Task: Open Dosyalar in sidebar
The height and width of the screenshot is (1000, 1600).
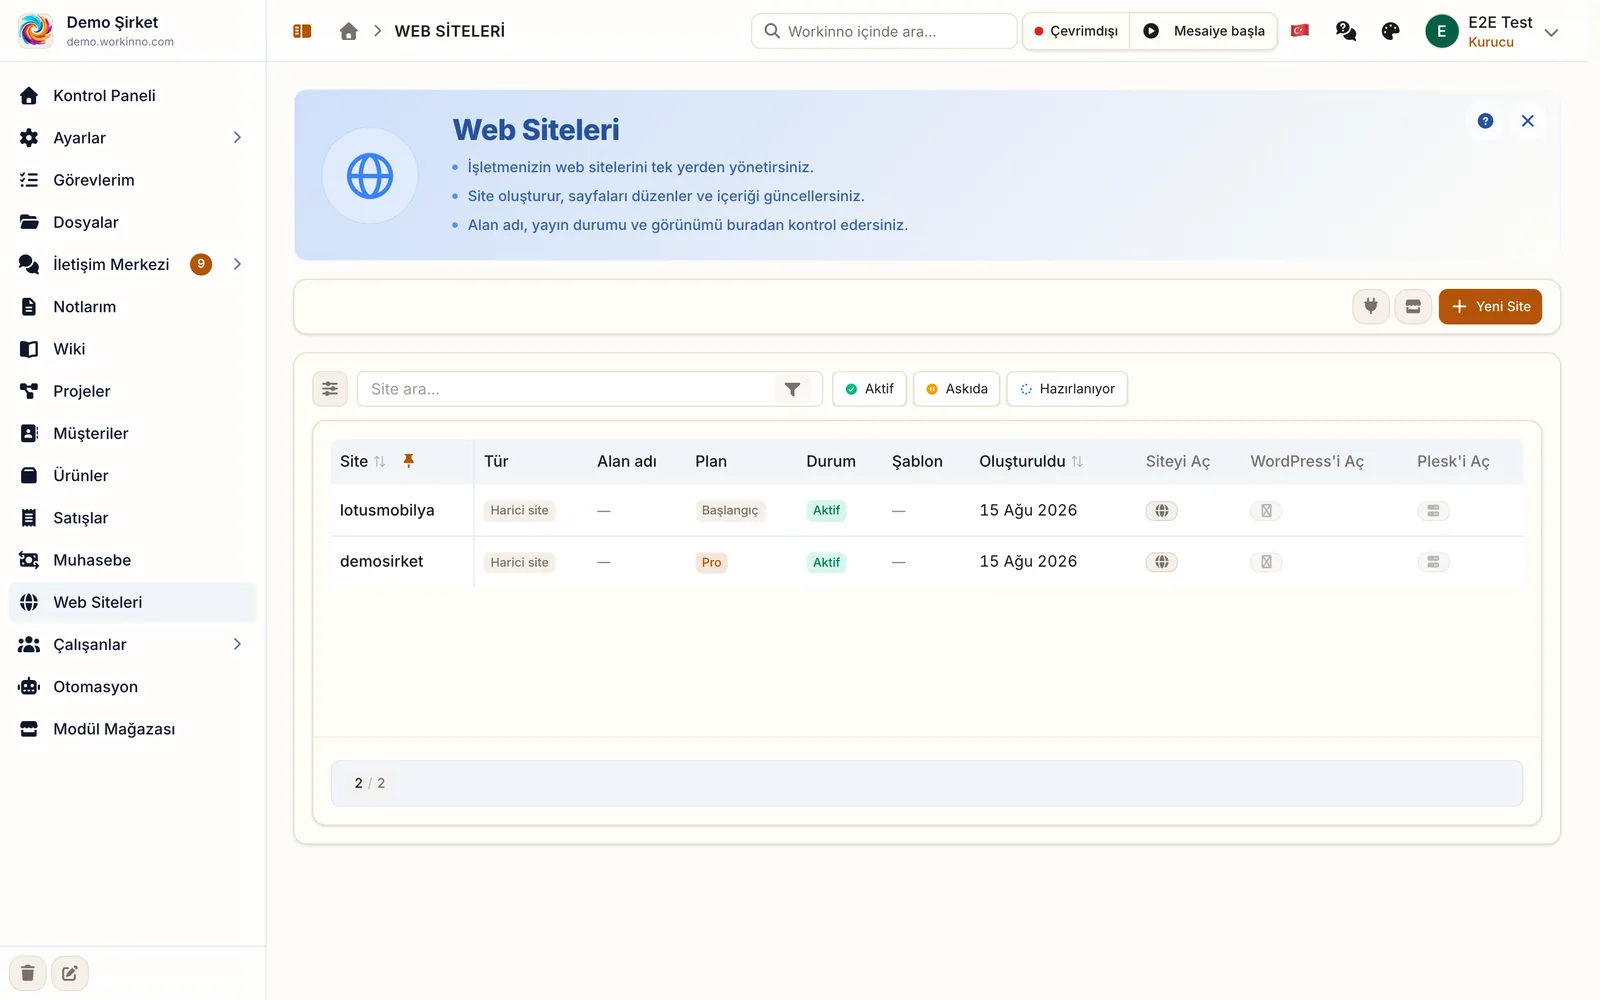Action: tap(132, 222)
